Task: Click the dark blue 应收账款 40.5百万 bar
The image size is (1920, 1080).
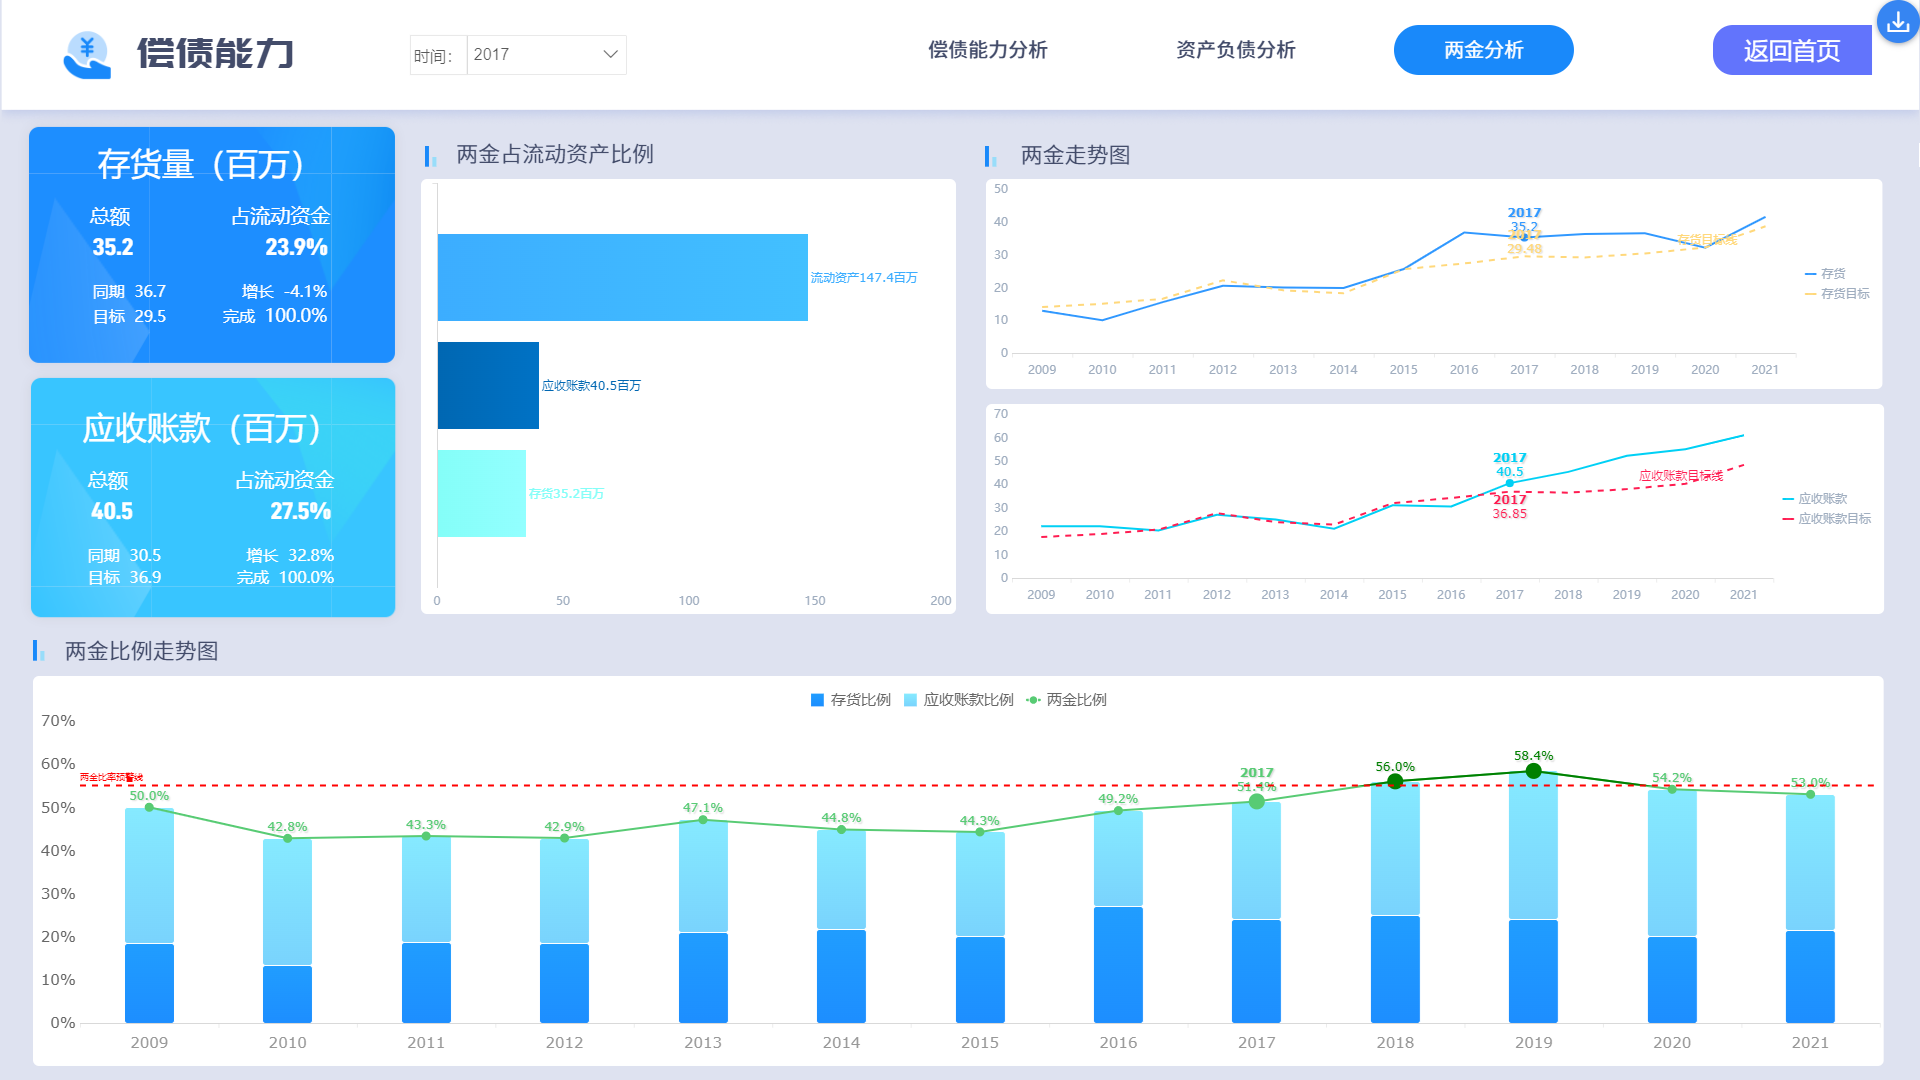Action: tap(488, 385)
